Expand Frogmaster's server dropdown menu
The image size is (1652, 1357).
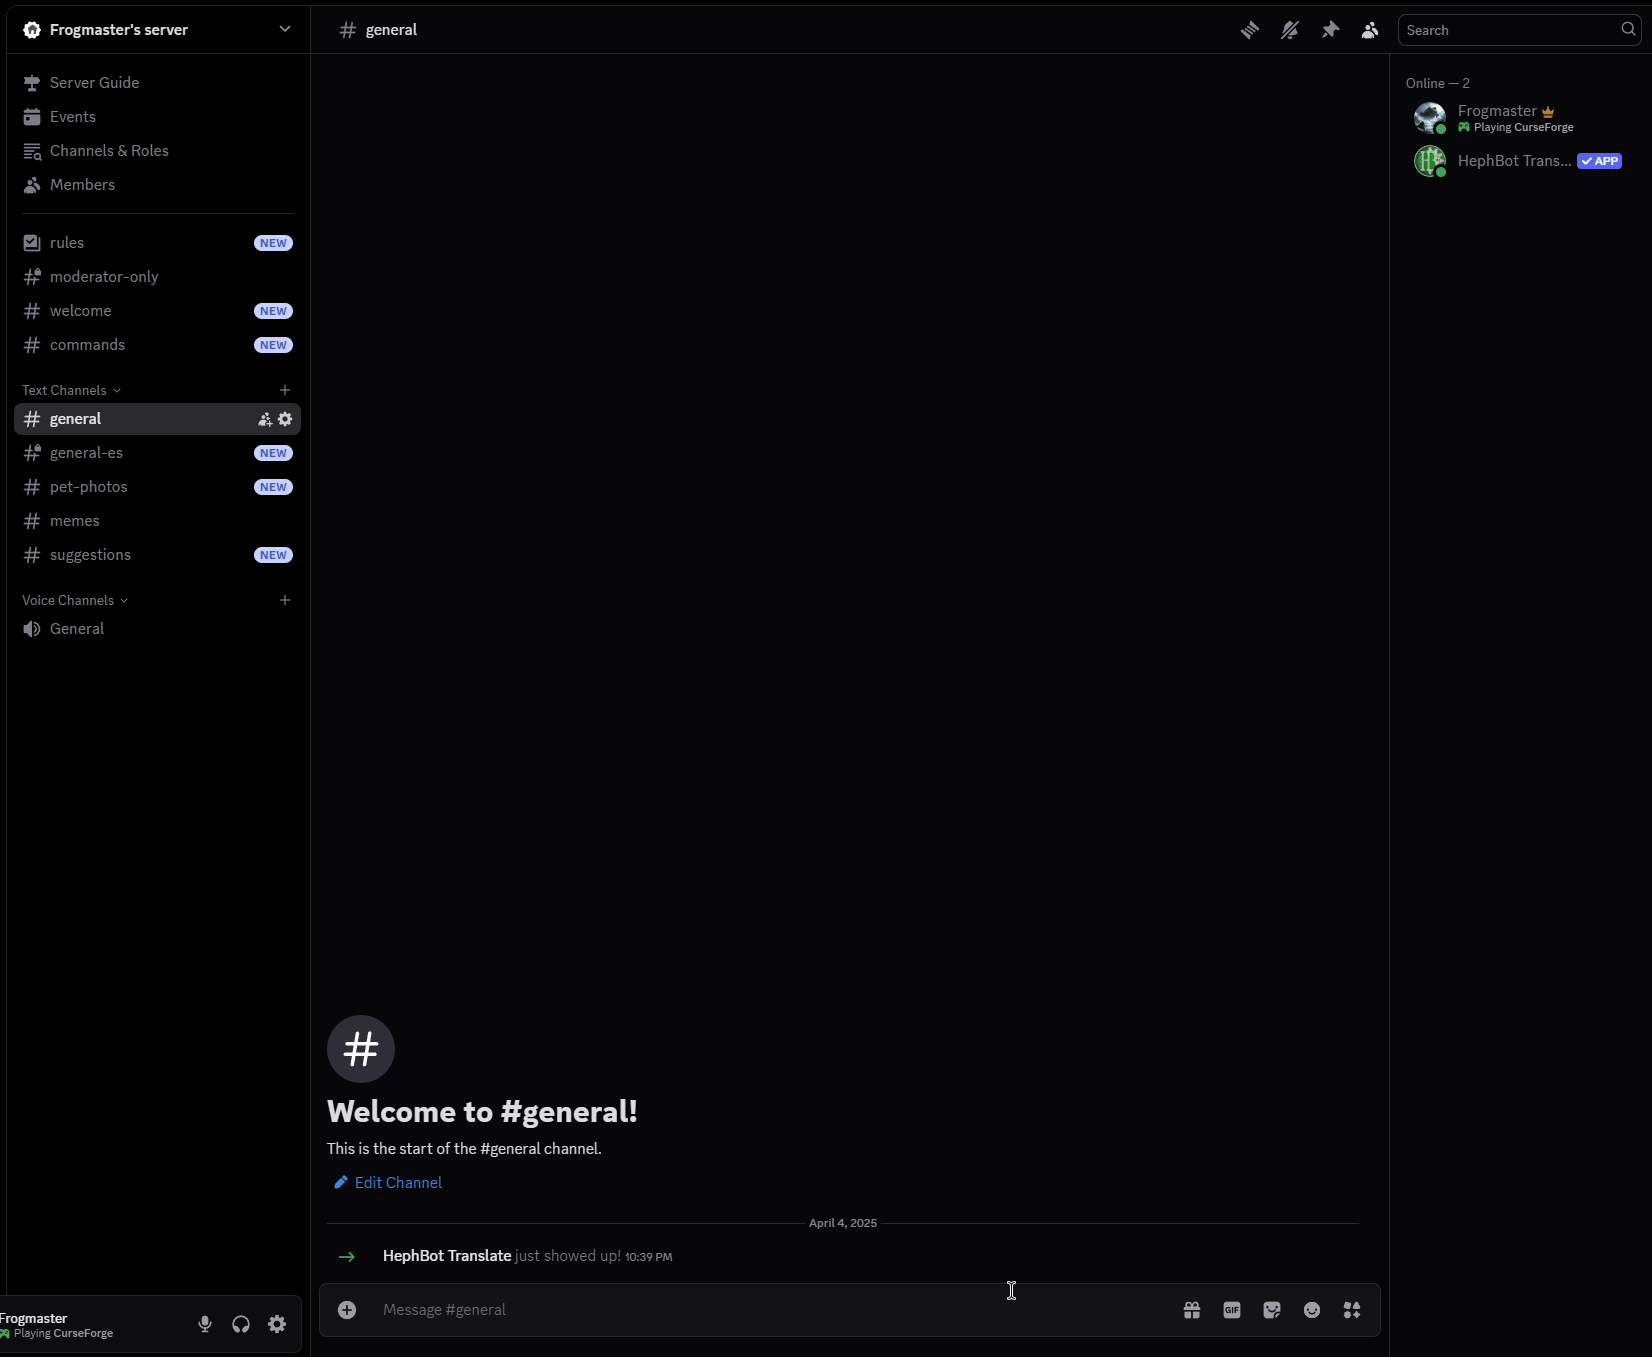coord(284,29)
